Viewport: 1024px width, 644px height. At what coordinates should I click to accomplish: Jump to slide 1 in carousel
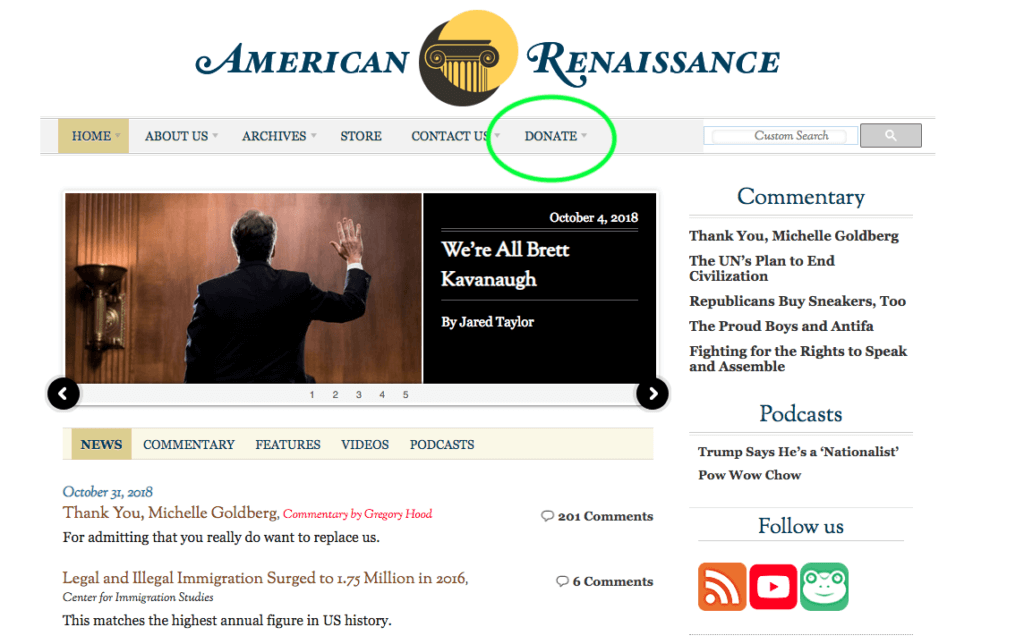pos(312,394)
